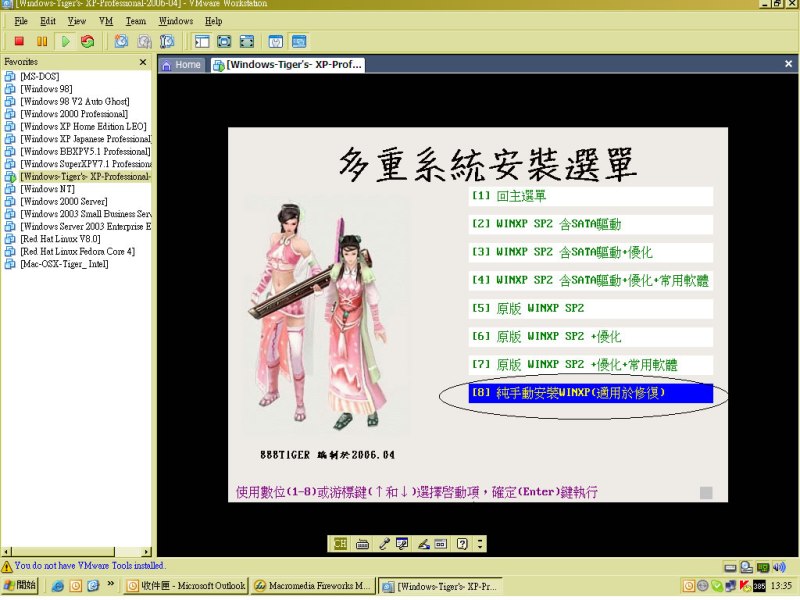
Task: Launch Internet Explorer from Quick Launch
Action: pos(58,586)
